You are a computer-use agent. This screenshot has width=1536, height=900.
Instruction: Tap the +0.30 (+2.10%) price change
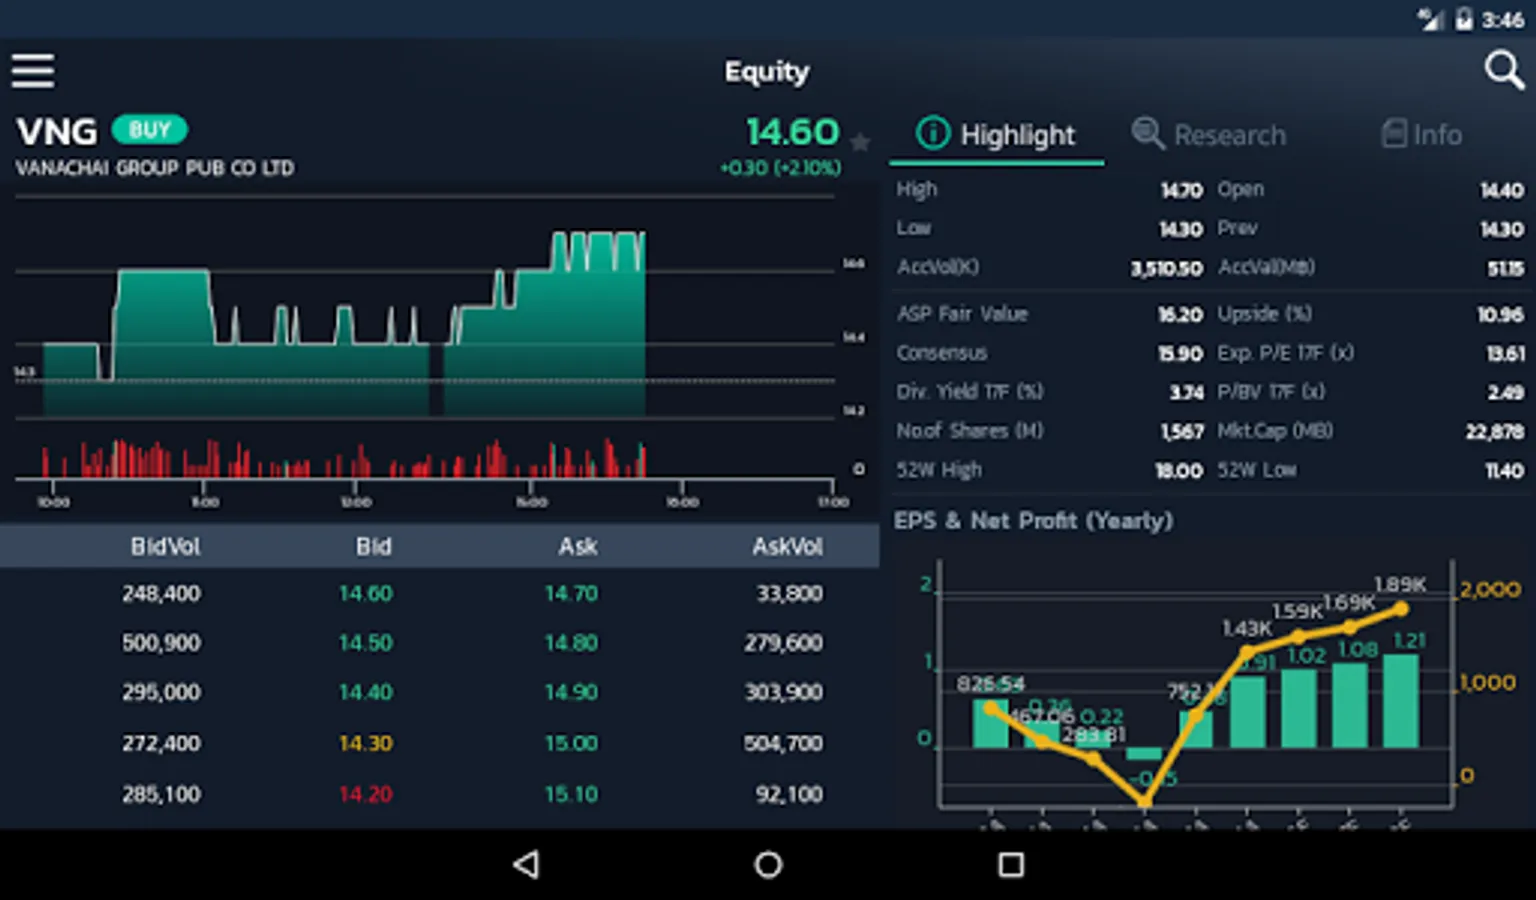point(780,168)
